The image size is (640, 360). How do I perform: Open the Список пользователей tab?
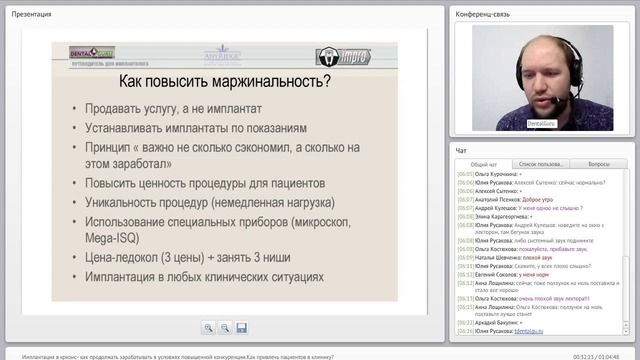541,164
